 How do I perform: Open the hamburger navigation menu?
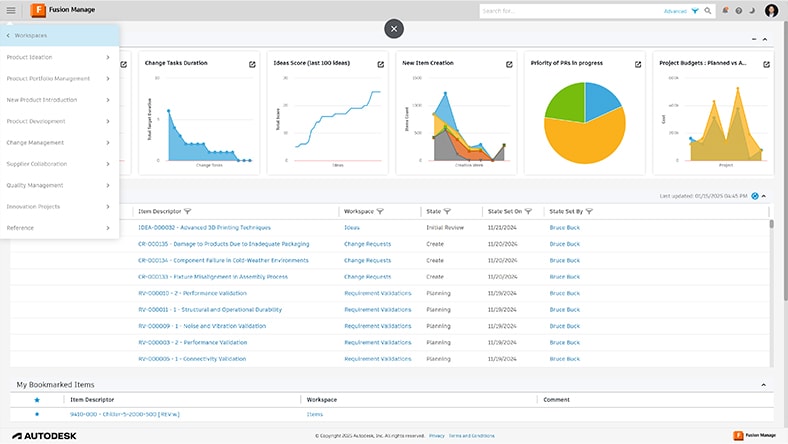11,10
